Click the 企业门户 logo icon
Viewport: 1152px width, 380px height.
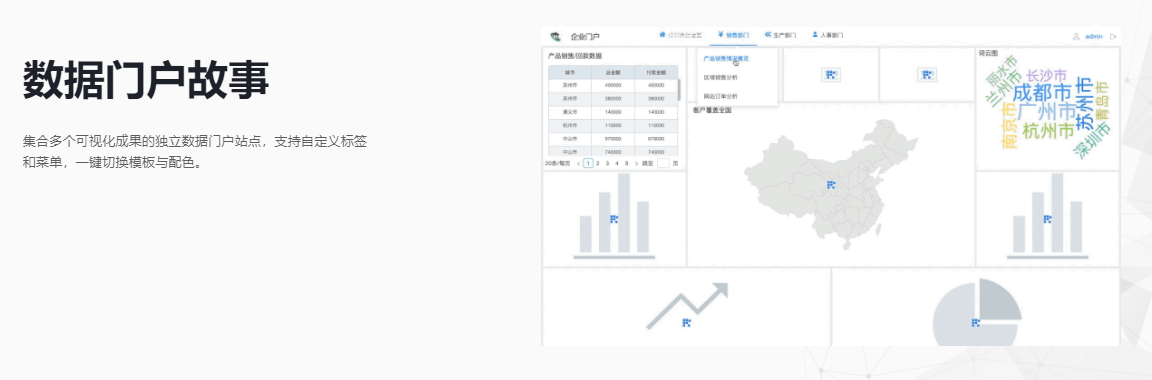pyautogui.click(x=555, y=36)
